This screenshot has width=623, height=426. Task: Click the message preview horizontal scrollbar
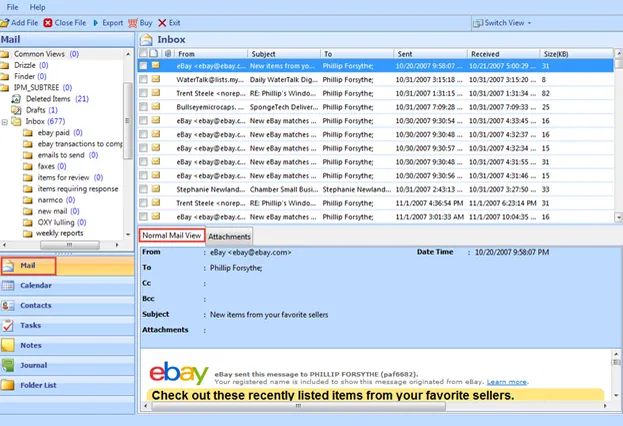[298, 406]
